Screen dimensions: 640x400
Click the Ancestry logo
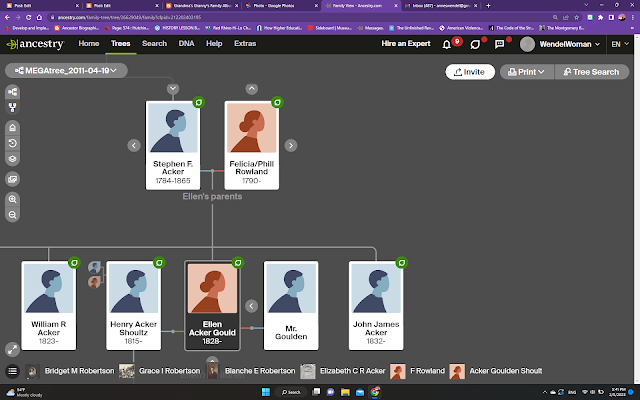(x=35, y=44)
